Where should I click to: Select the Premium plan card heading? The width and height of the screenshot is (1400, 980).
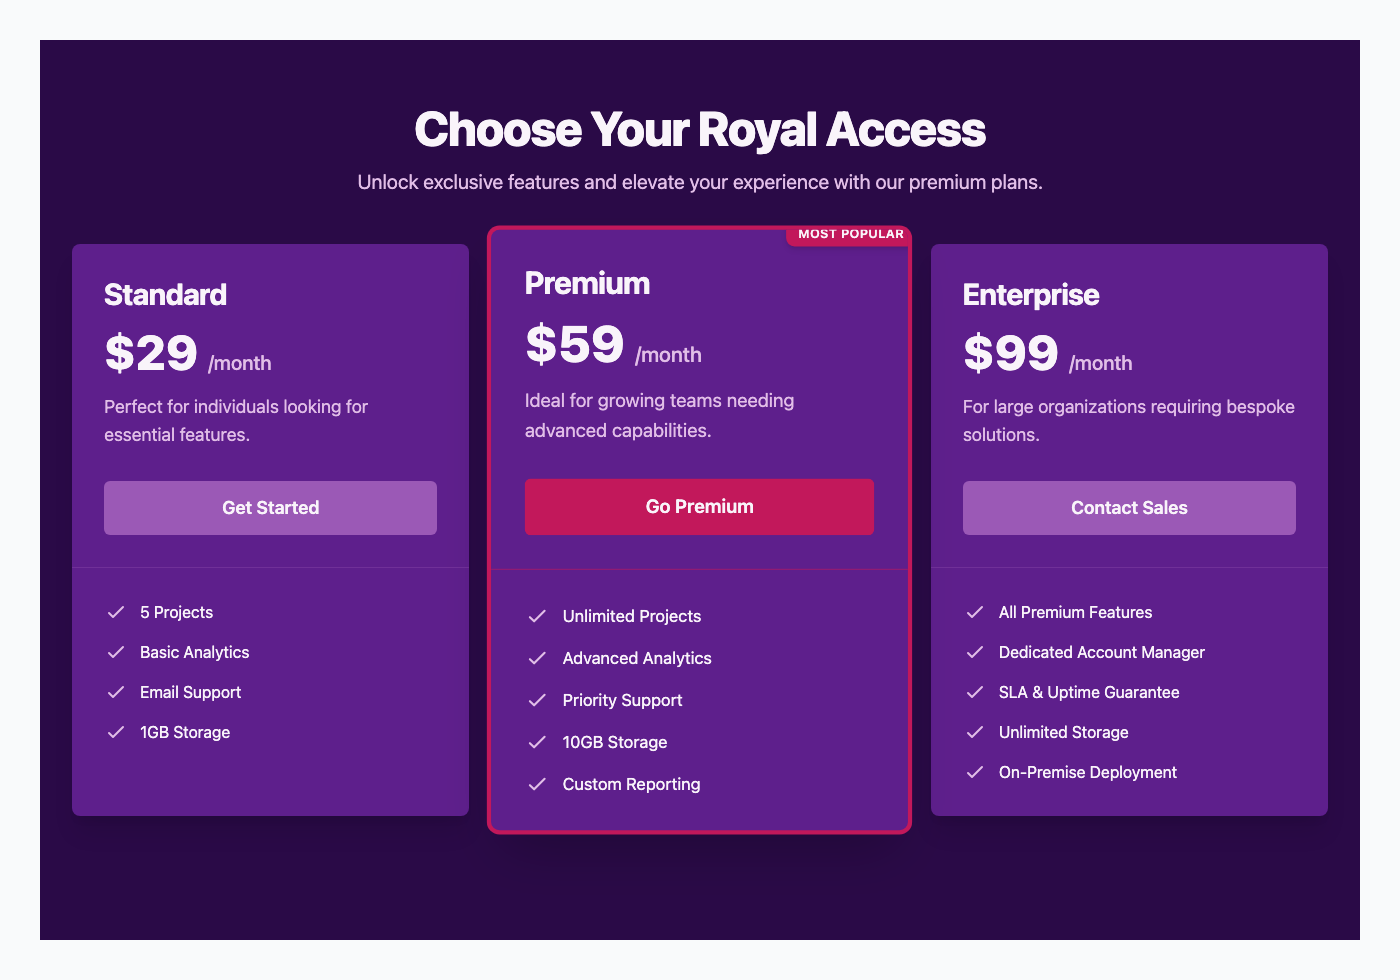coord(587,283)
